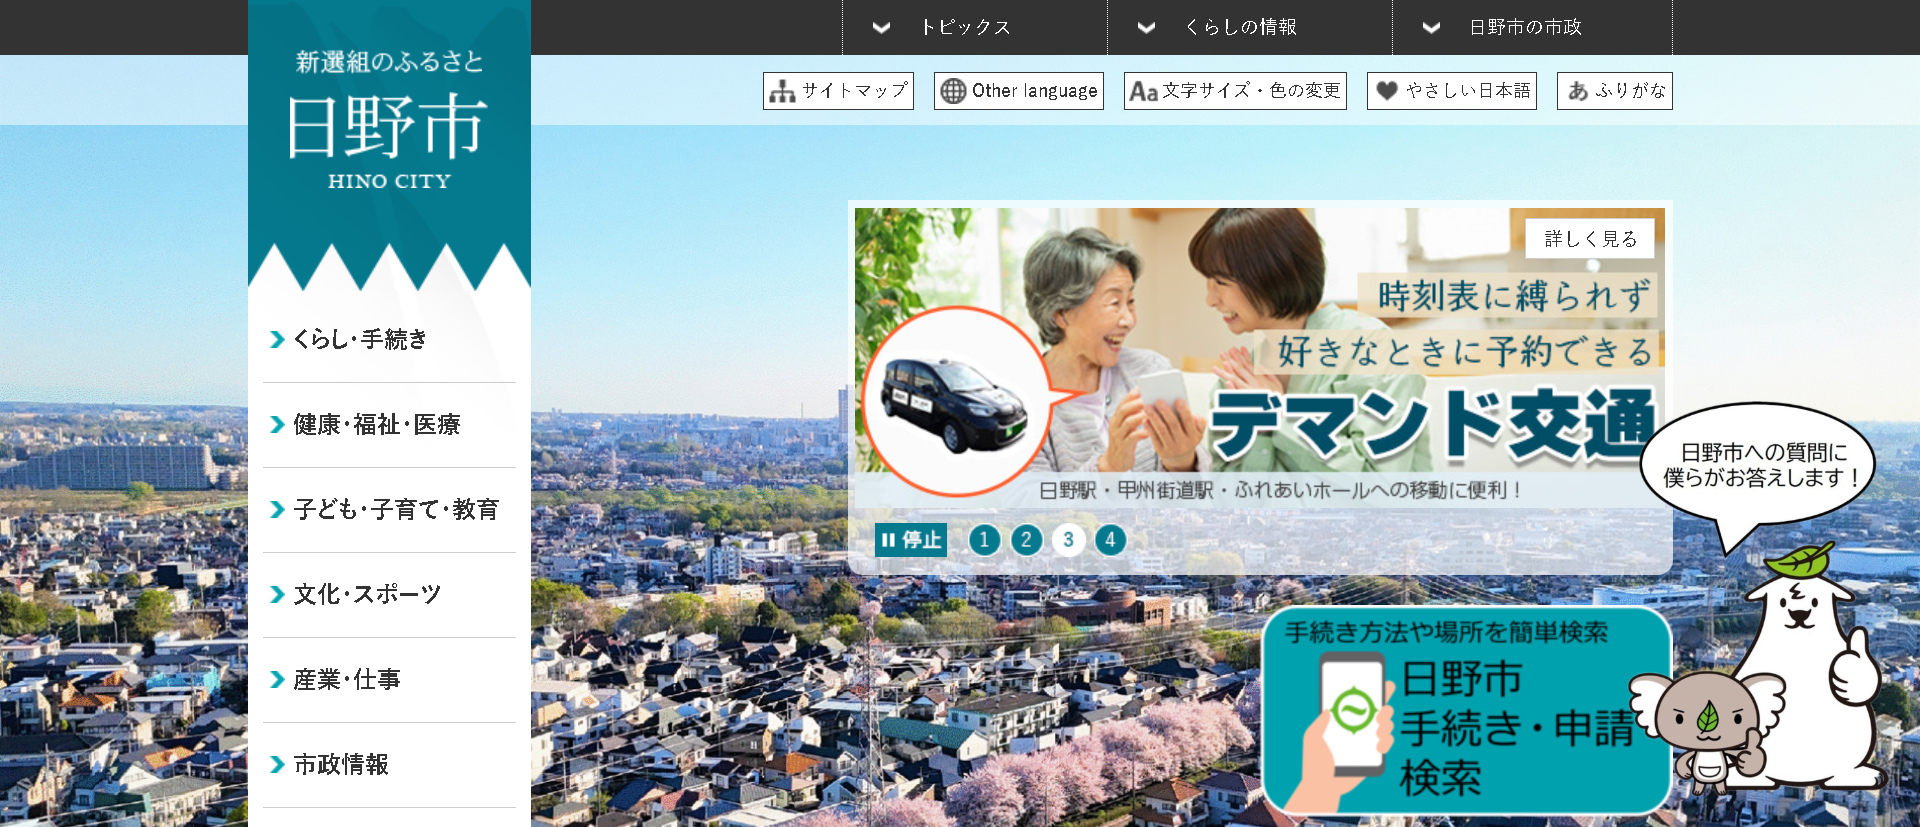Select the active slide 3 indicator
This screenshot has height=827, width=1920.
point(1068,540)
